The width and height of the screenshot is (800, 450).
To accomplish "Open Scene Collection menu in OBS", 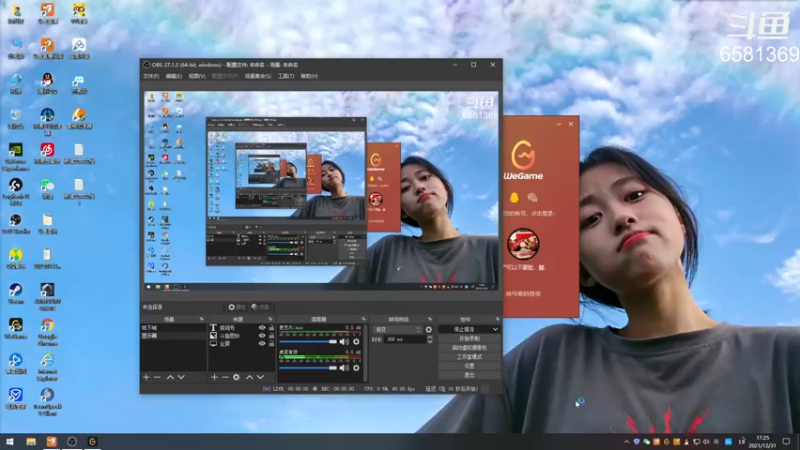I will click(258, 76).
